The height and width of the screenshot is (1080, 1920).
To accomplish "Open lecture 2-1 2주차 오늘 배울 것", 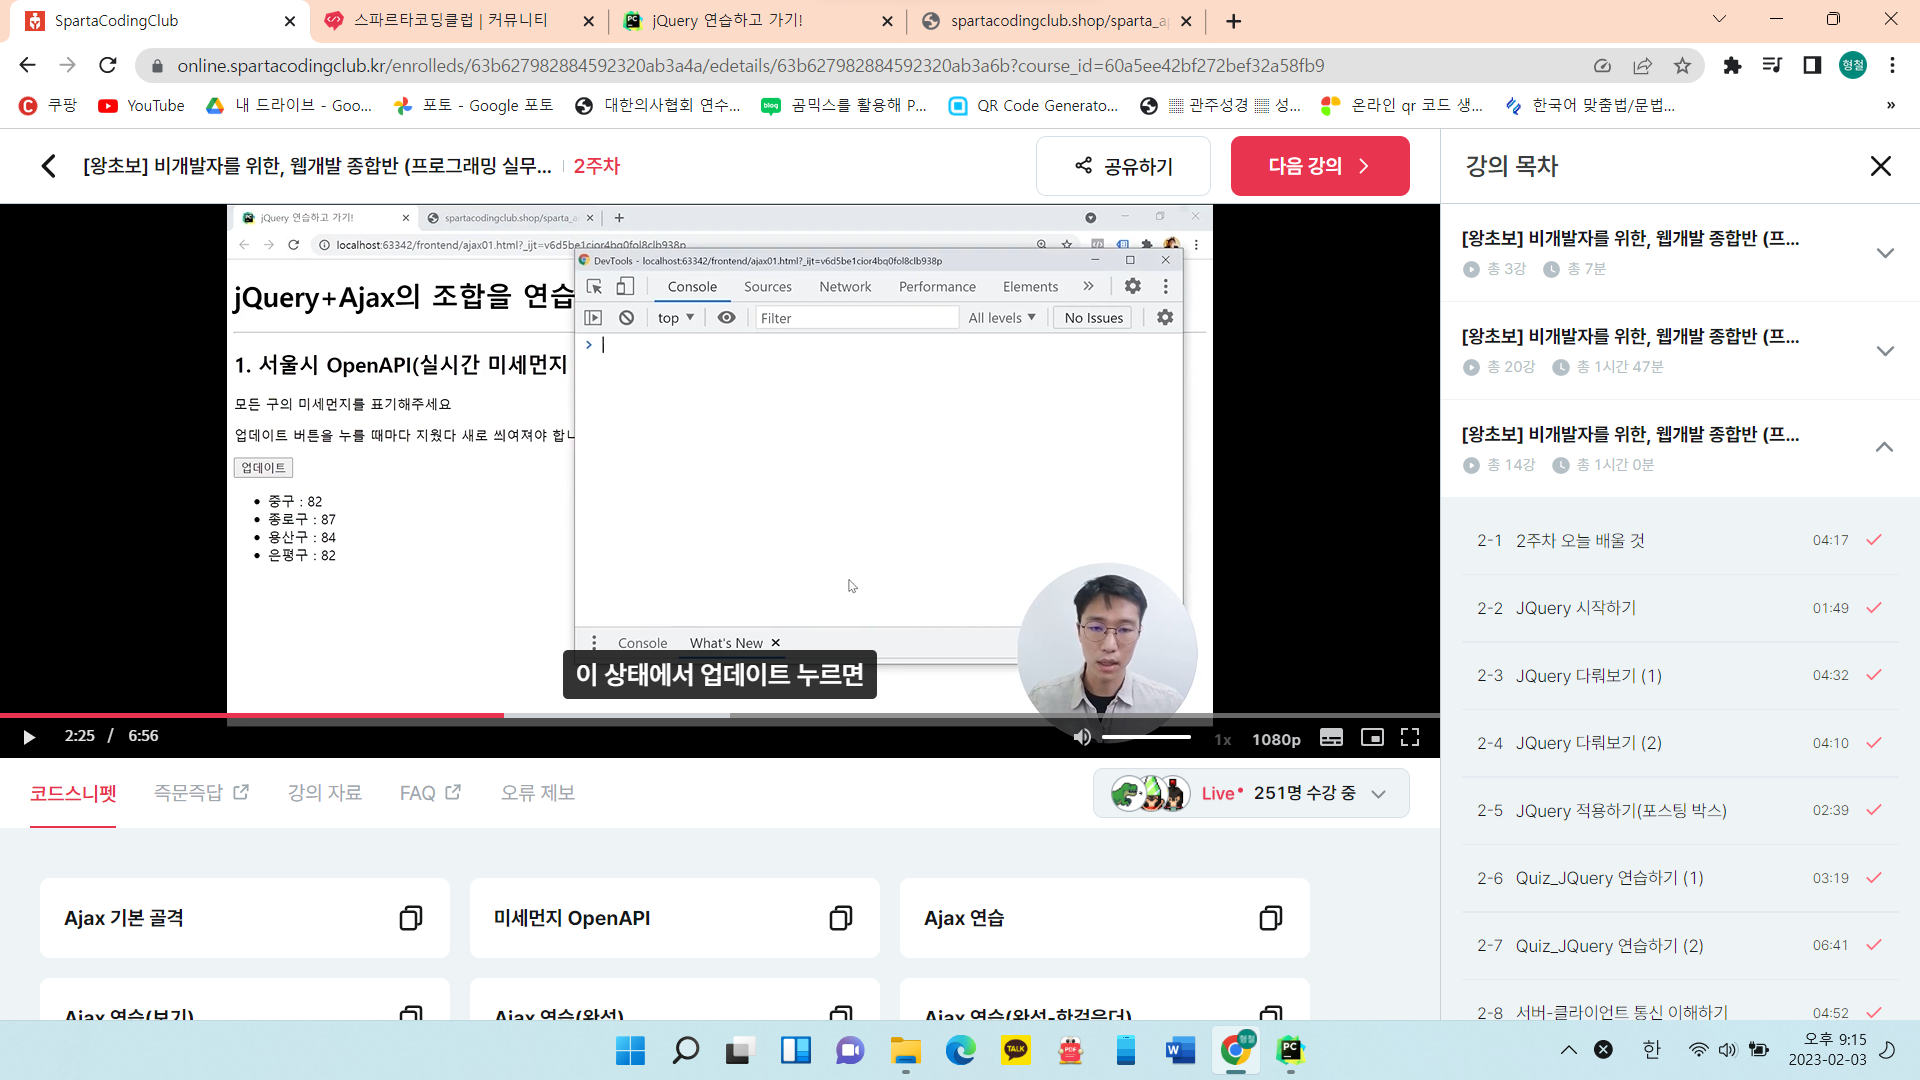I will (x=1680, y=540).
